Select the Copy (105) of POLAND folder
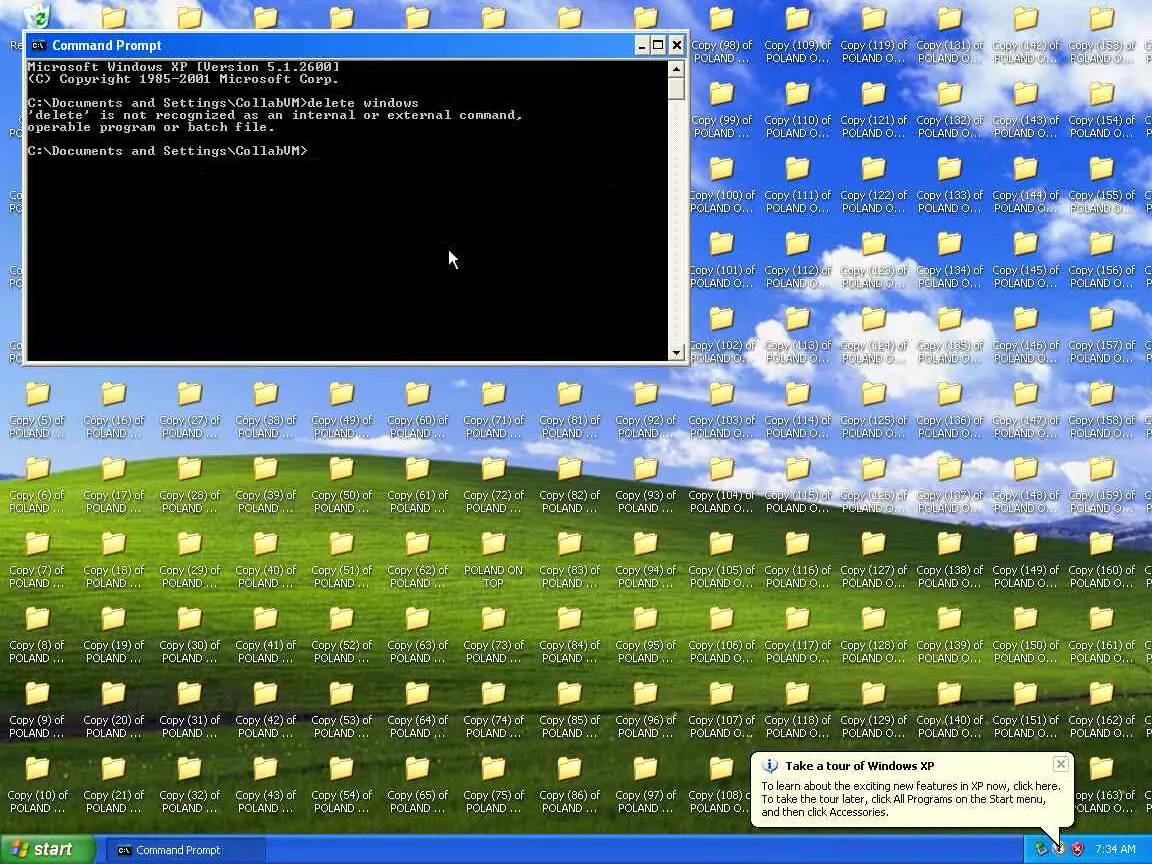Viewport: 1152px width, 864px height. (x=721, y=559)
